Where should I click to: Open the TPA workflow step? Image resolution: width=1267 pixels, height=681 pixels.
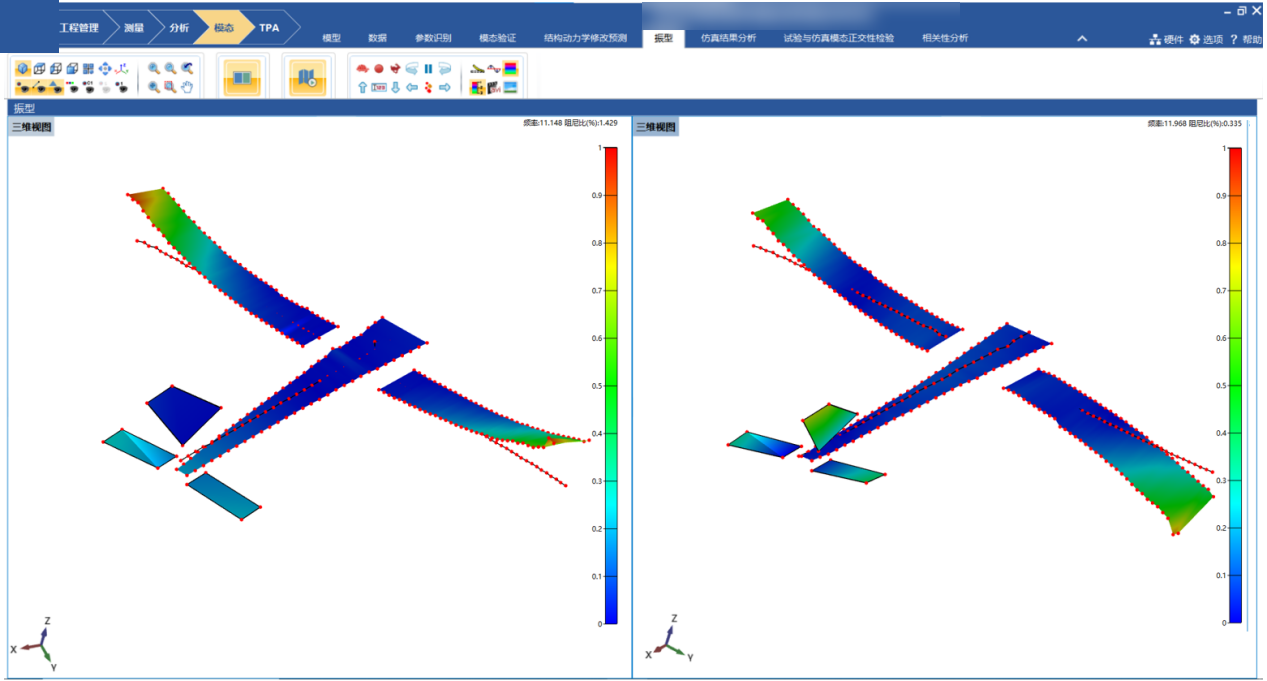(x=269, y=28)
